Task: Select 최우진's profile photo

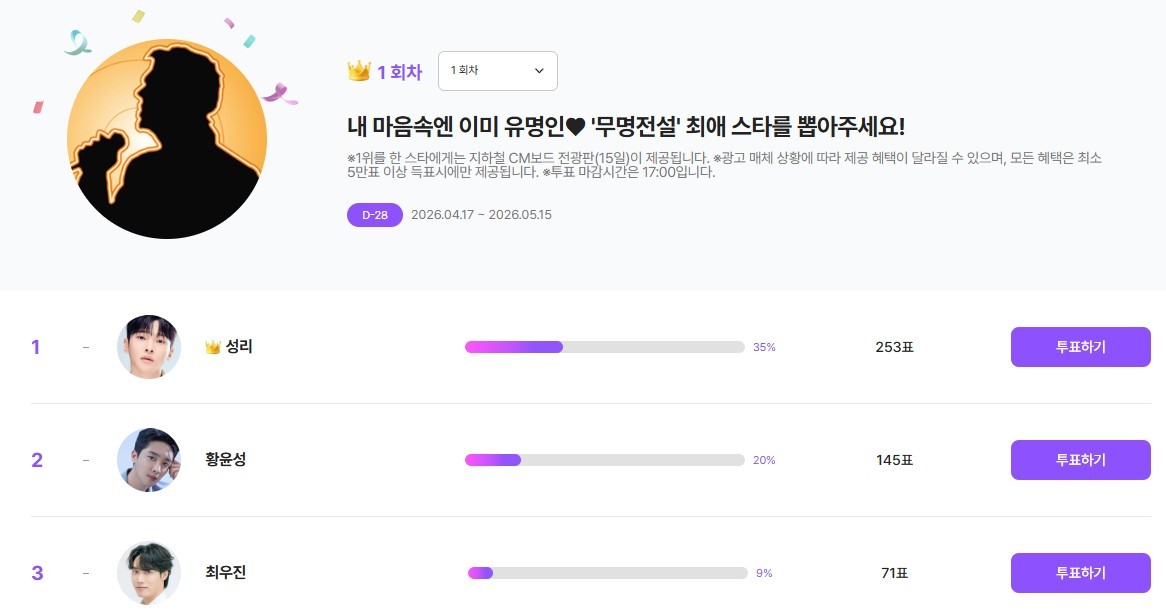Action: click(x=148, y=572)
